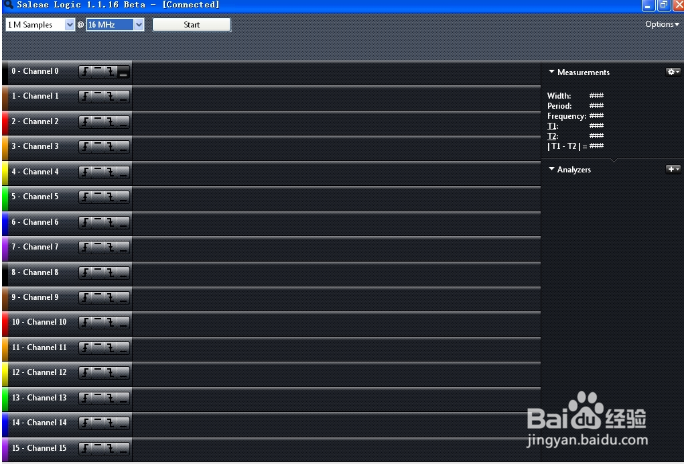Set rising edge trigger on Channel 5
This screenshot has height=464, width=687.
85,197
